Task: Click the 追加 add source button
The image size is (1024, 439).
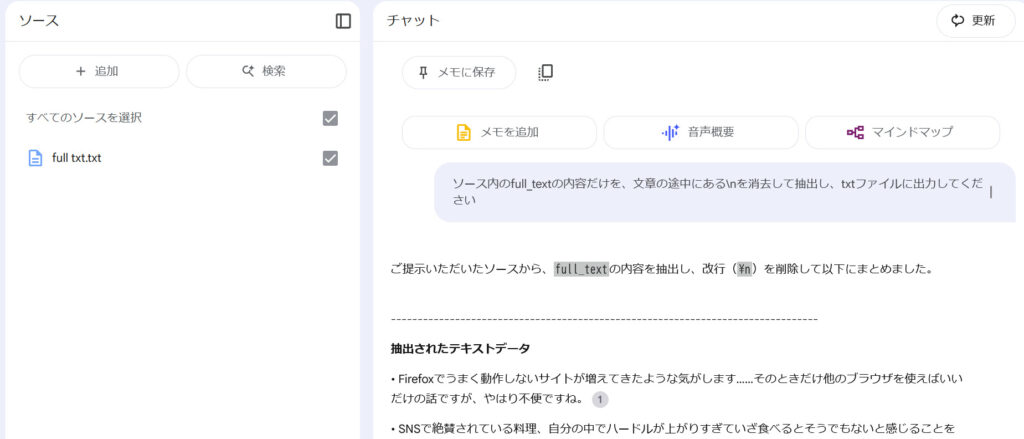Action: [99, 71]
